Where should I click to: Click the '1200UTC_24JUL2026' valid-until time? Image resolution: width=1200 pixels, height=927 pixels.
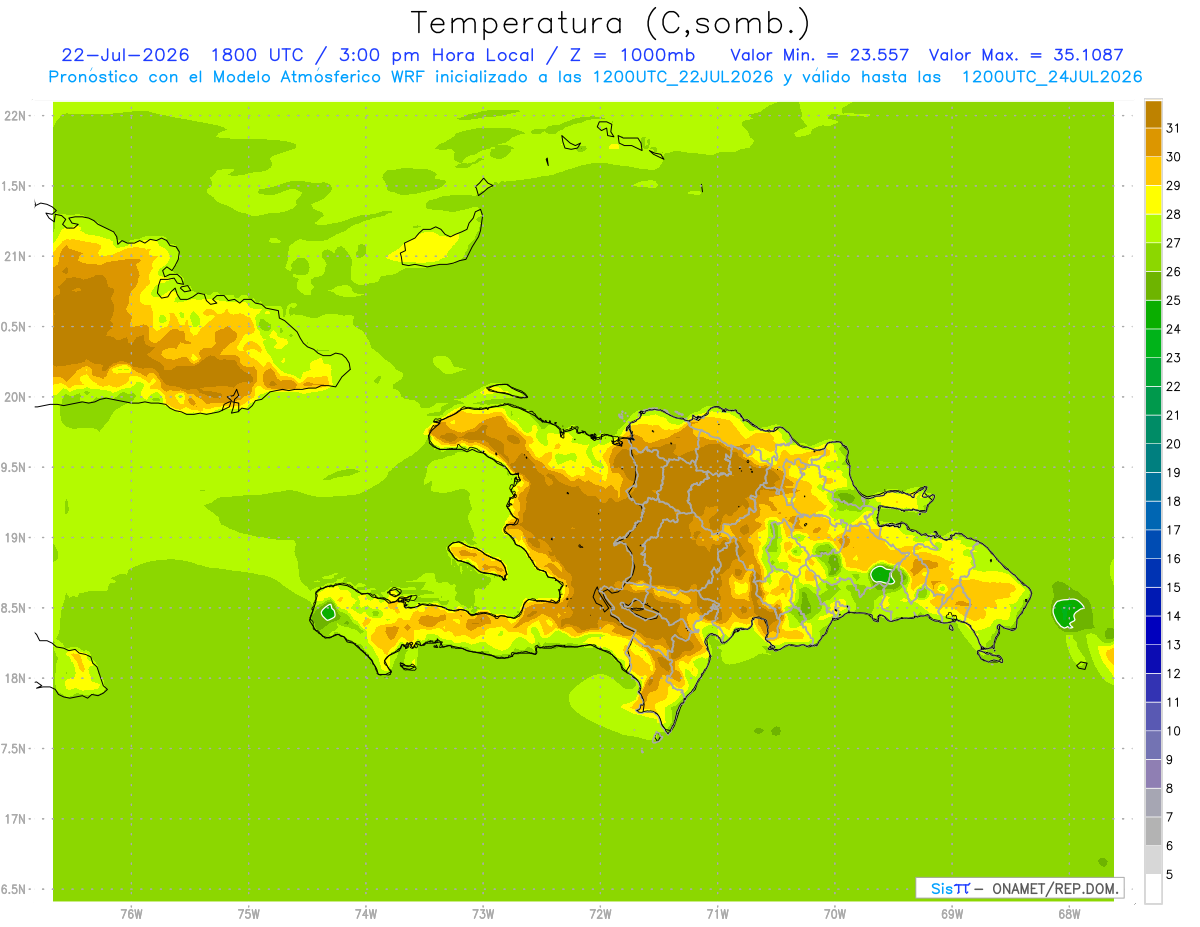(1052, 77)
